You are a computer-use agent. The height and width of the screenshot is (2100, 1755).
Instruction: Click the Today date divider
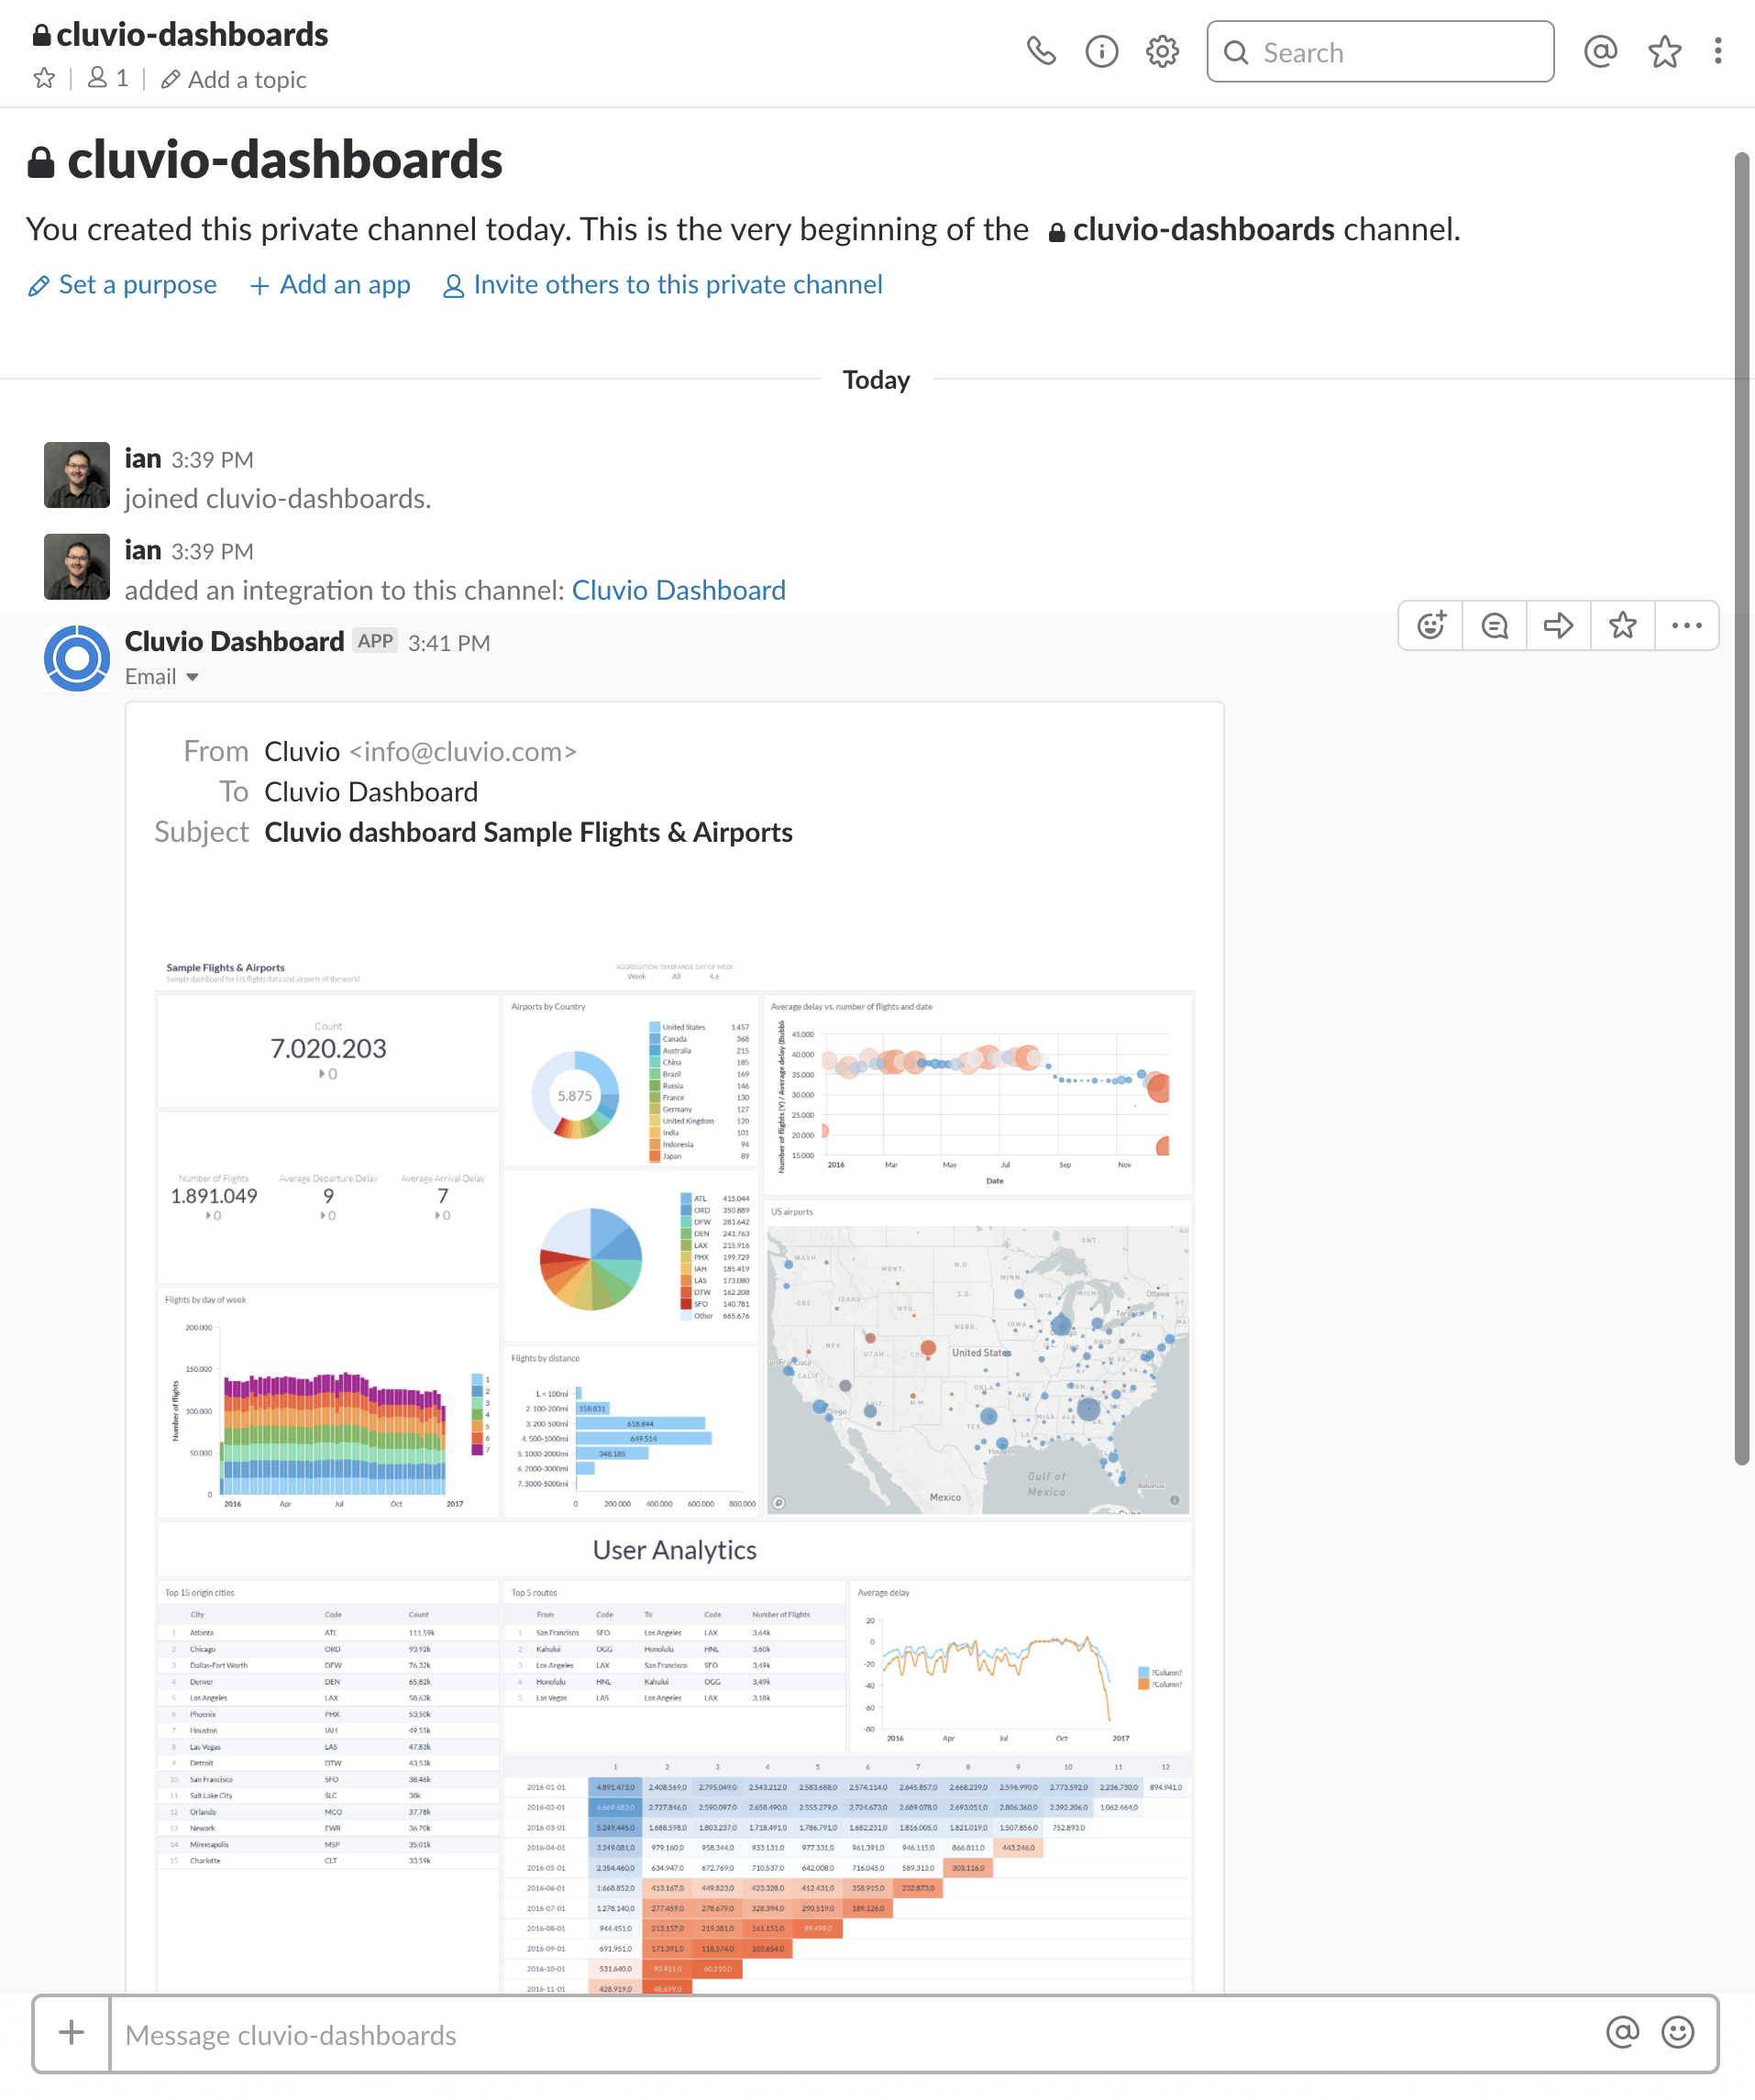tap(876, 380)
